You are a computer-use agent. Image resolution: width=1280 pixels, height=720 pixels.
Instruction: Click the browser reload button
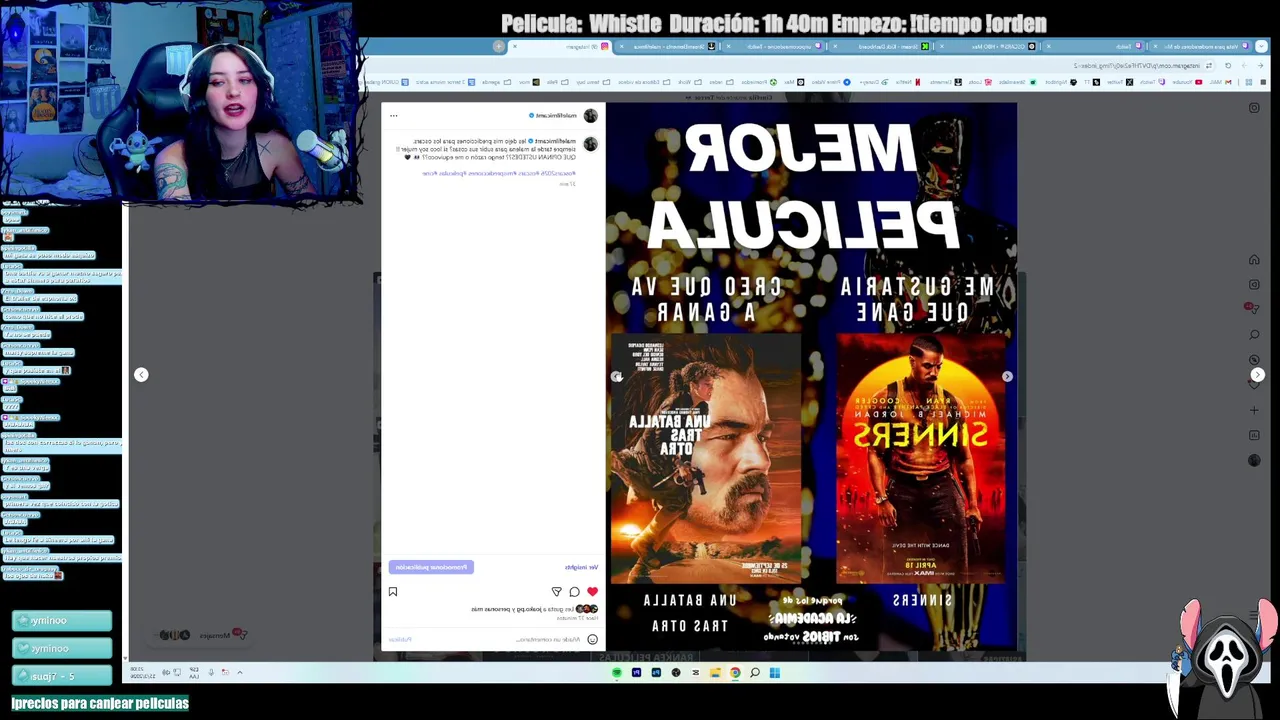click(x=1228, y=66)
